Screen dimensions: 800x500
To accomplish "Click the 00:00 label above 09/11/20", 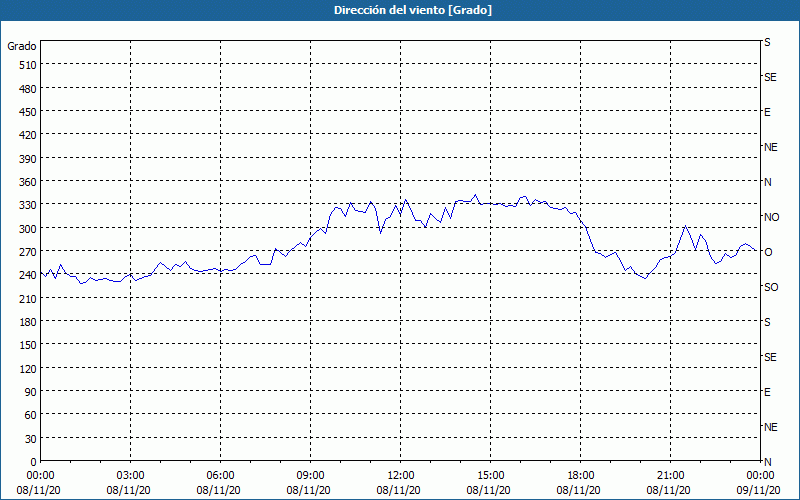I will coord(760,476).
